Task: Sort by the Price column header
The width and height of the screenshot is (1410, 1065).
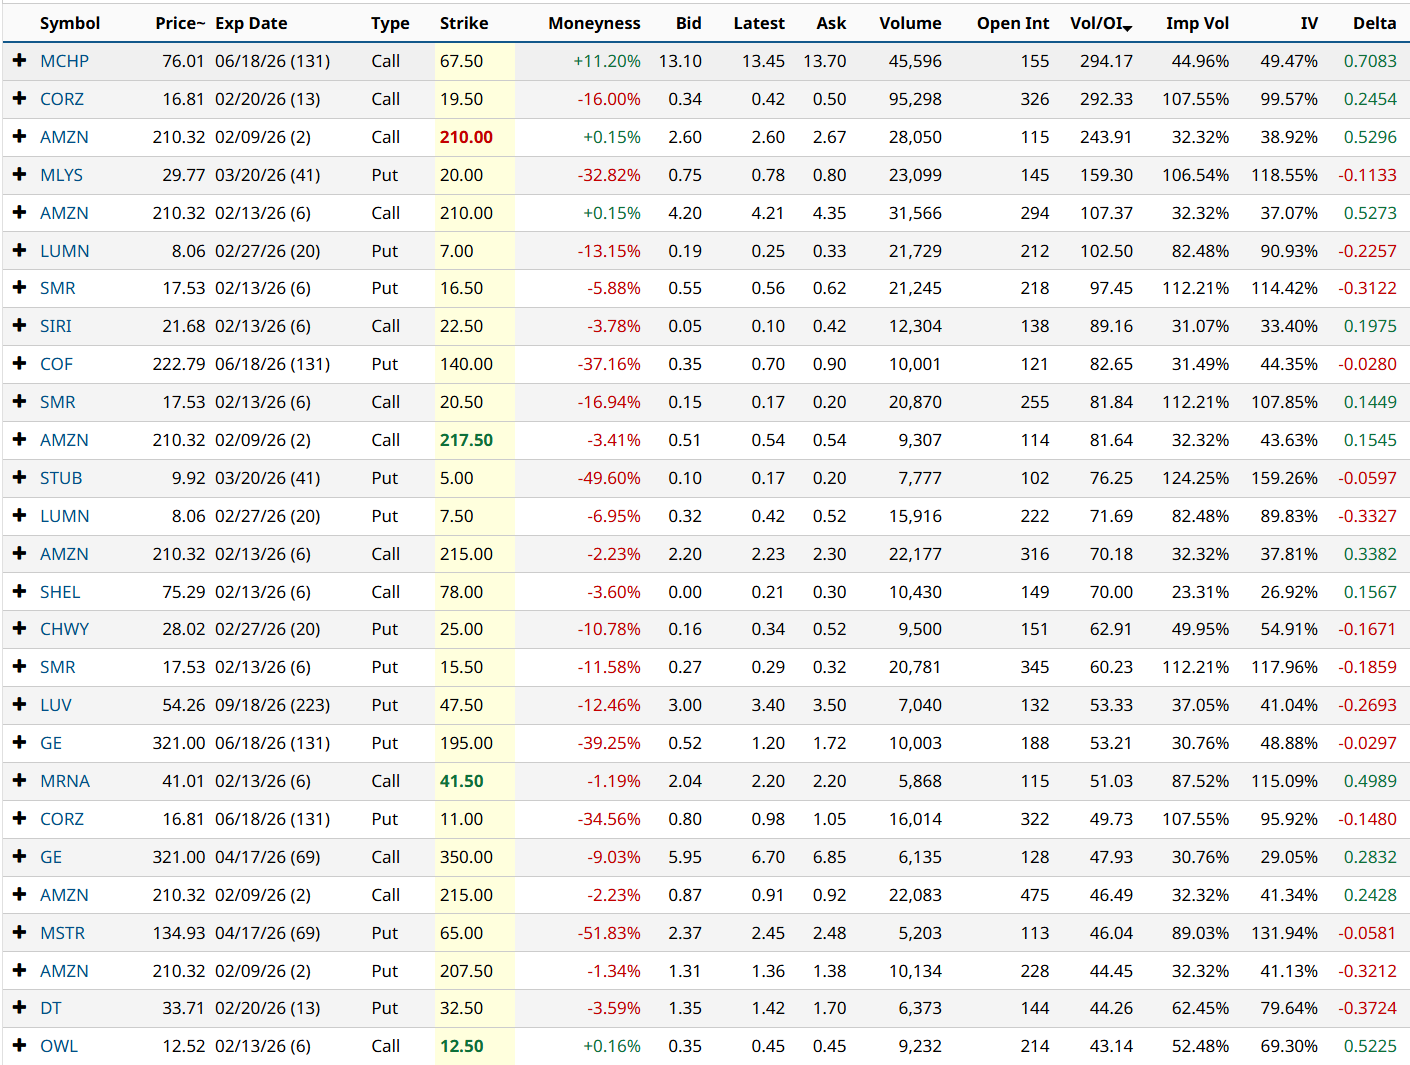Action: coord(180,23)
